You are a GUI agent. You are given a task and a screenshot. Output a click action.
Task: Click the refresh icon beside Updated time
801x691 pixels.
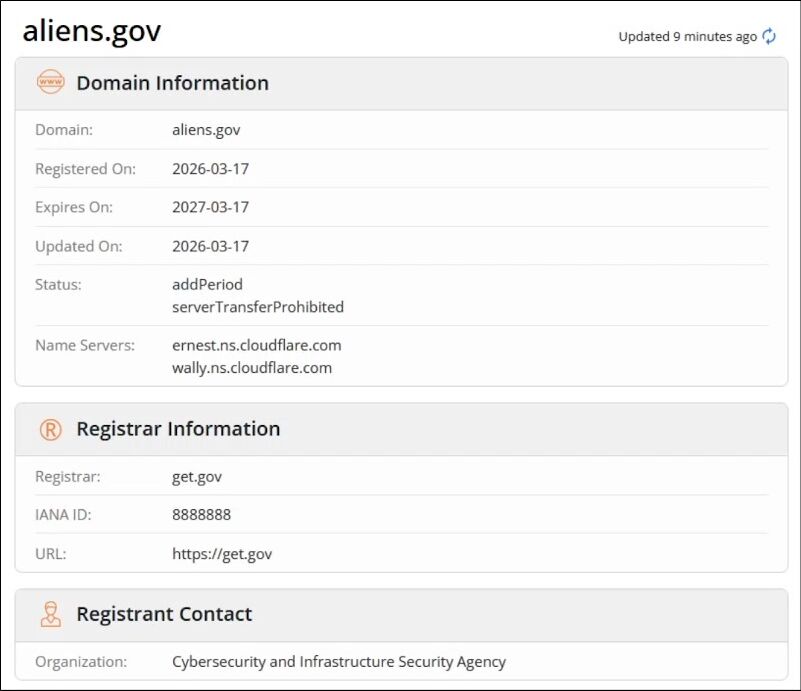[x=769, y=37]
